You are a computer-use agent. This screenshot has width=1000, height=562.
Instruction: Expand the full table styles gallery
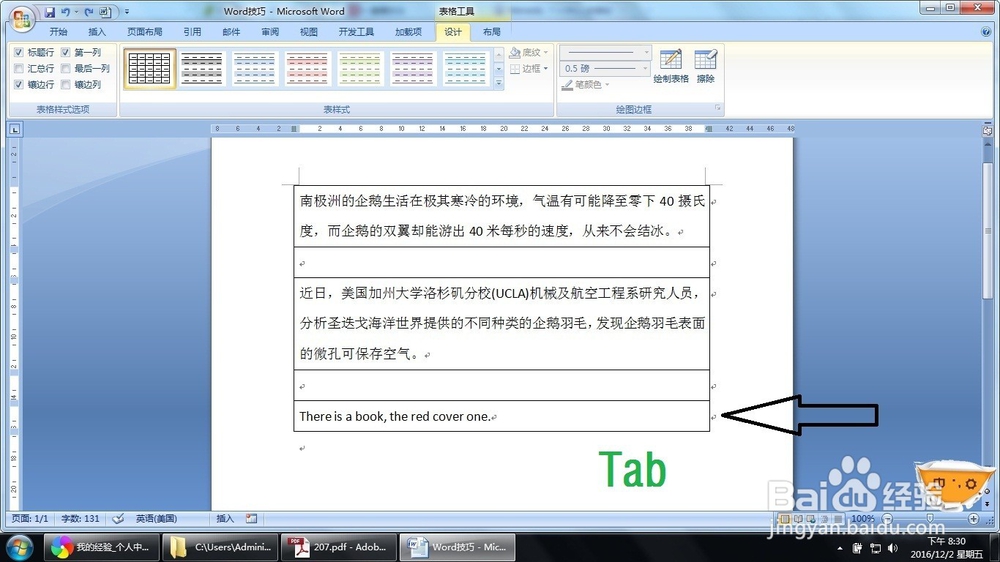coord(499,83)
